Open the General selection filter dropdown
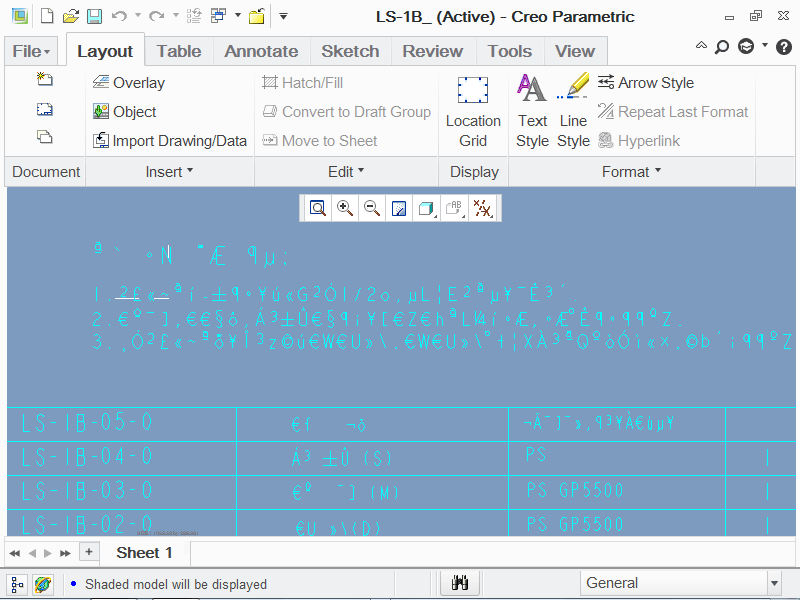800x600 pixels. [x=682, y=583]
